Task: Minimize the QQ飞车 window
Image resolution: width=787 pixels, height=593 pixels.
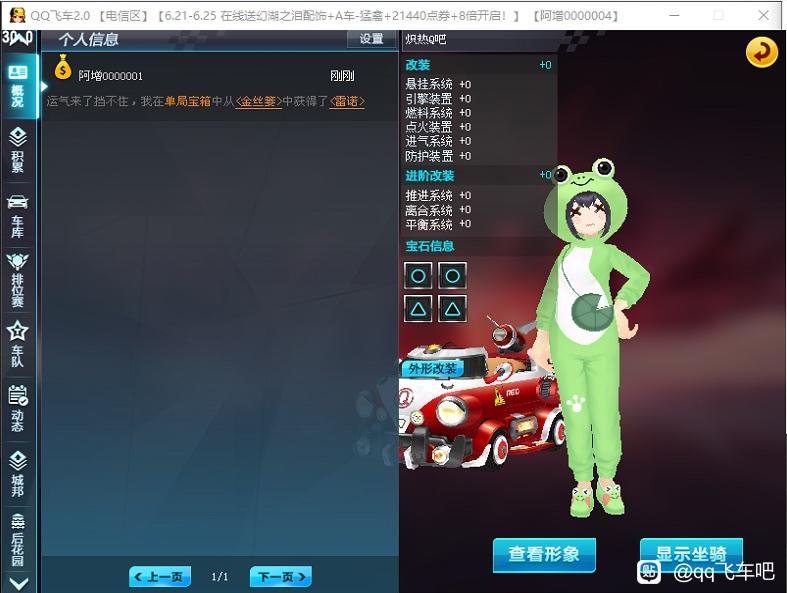Action: (674, 16)
